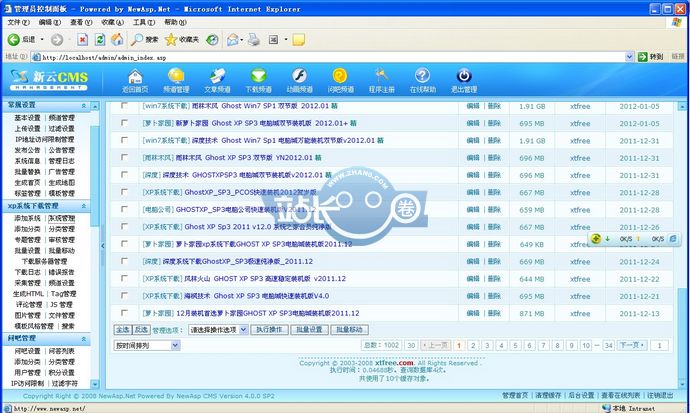The width and height of the screenshot is (690, 413).
Task: Open the 文件(F) menu
Action: [x=18, y=22]
